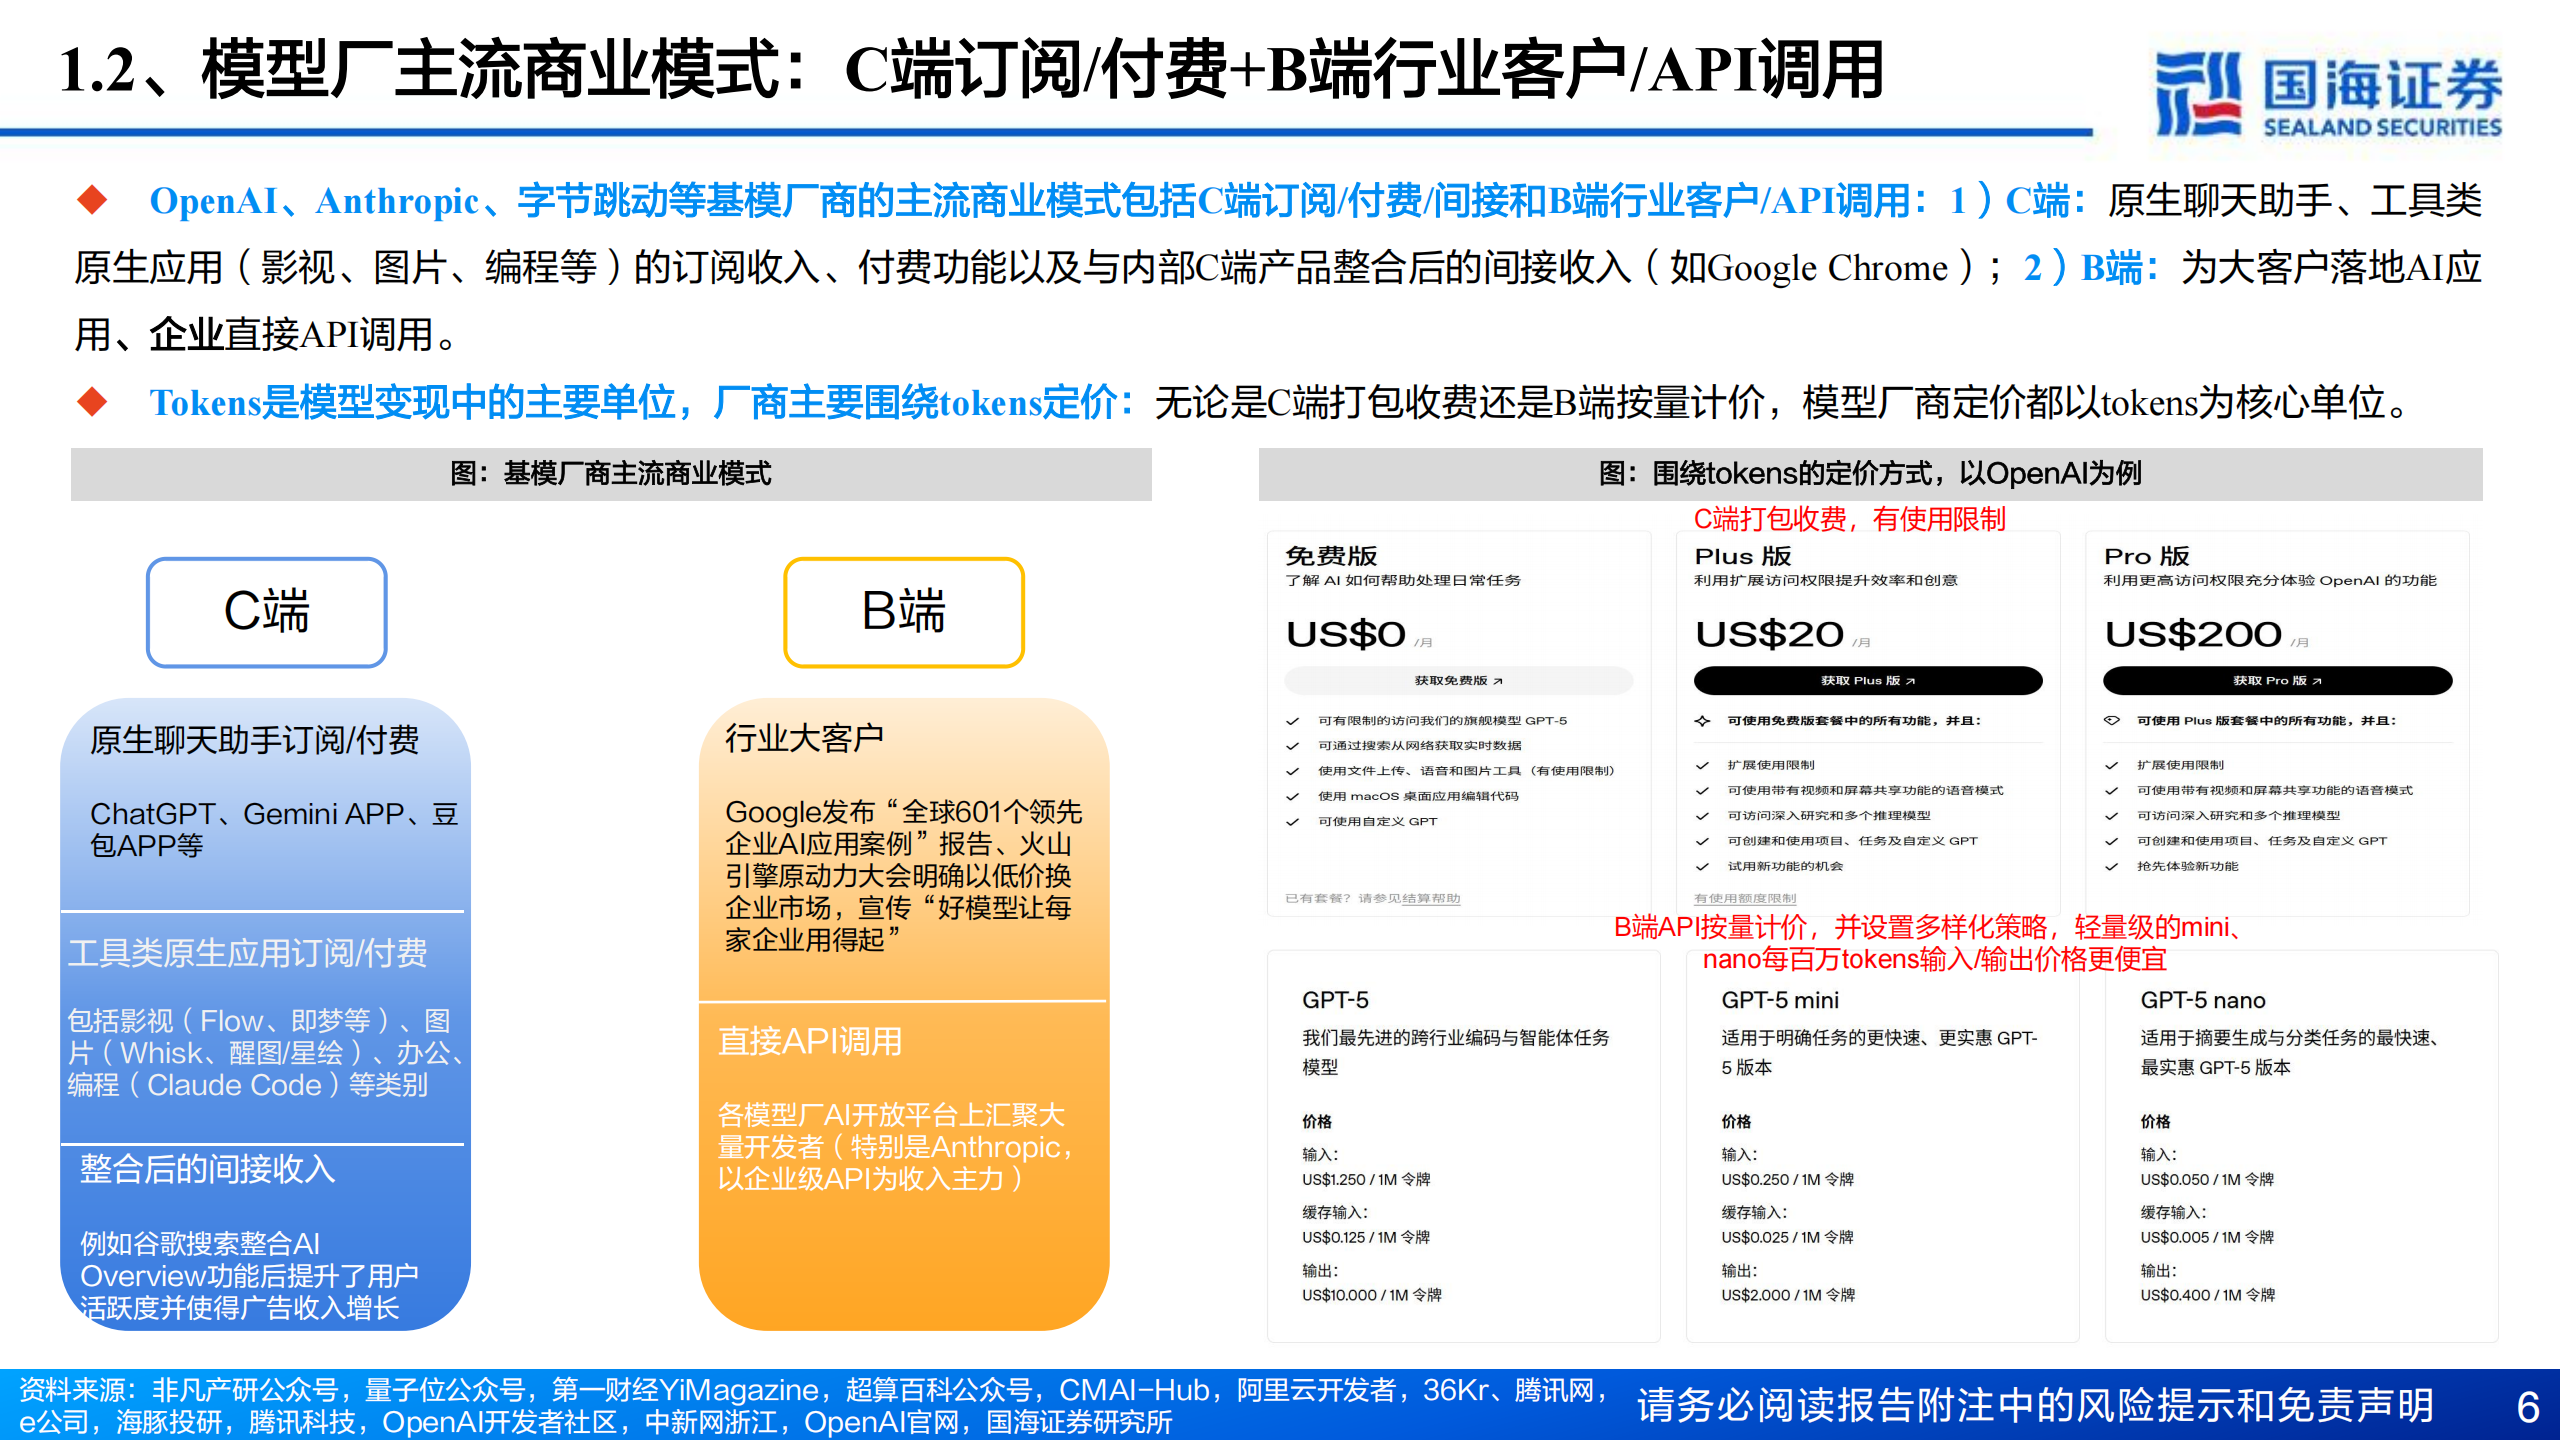
Task: Click GPT-5 nano output price US$0.400
Action: coord(2207,1295)
